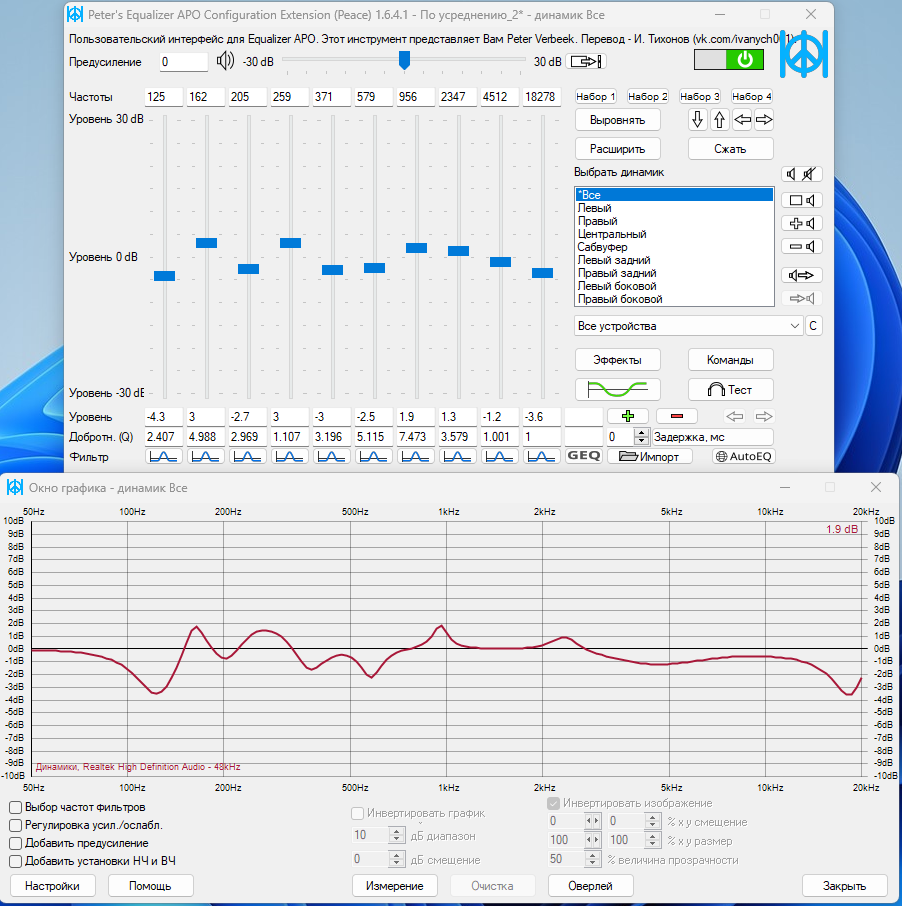Check the Добавить предусиление checkbox
The width and height of the screenshot is (902, 906).
[16, 843]
